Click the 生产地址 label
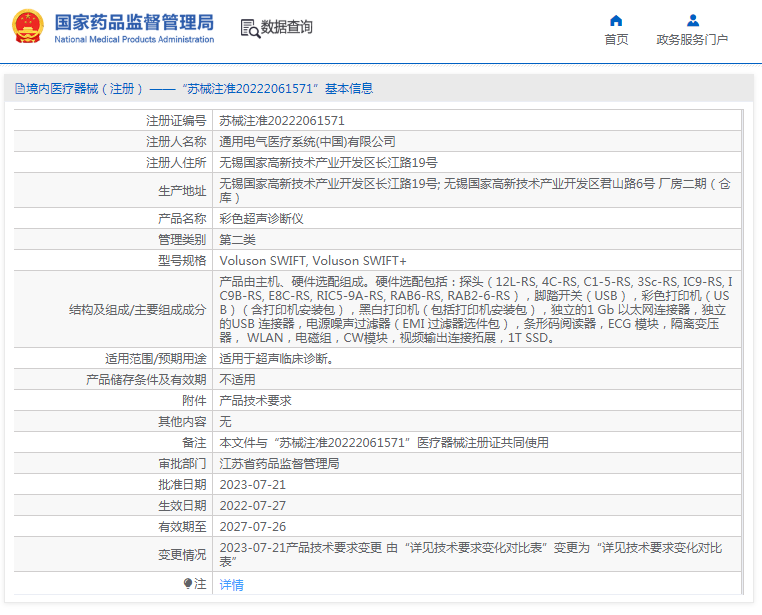 [182, 190]
